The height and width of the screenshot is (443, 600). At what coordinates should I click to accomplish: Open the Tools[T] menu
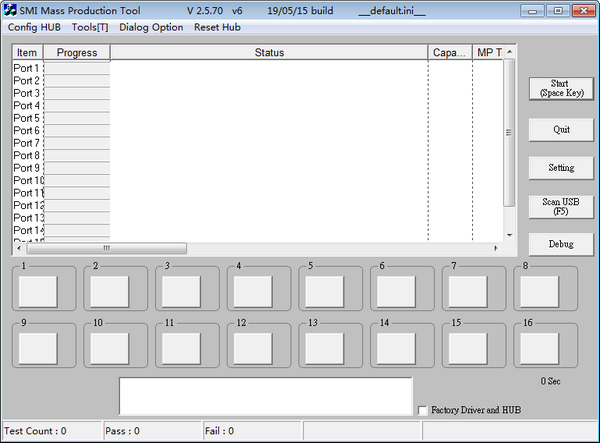click(90, 27)
